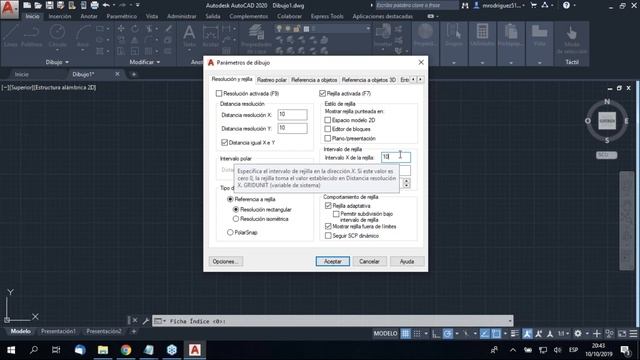Select PolarSnap radio button
The image size is (640, 360).
[230, 232]
